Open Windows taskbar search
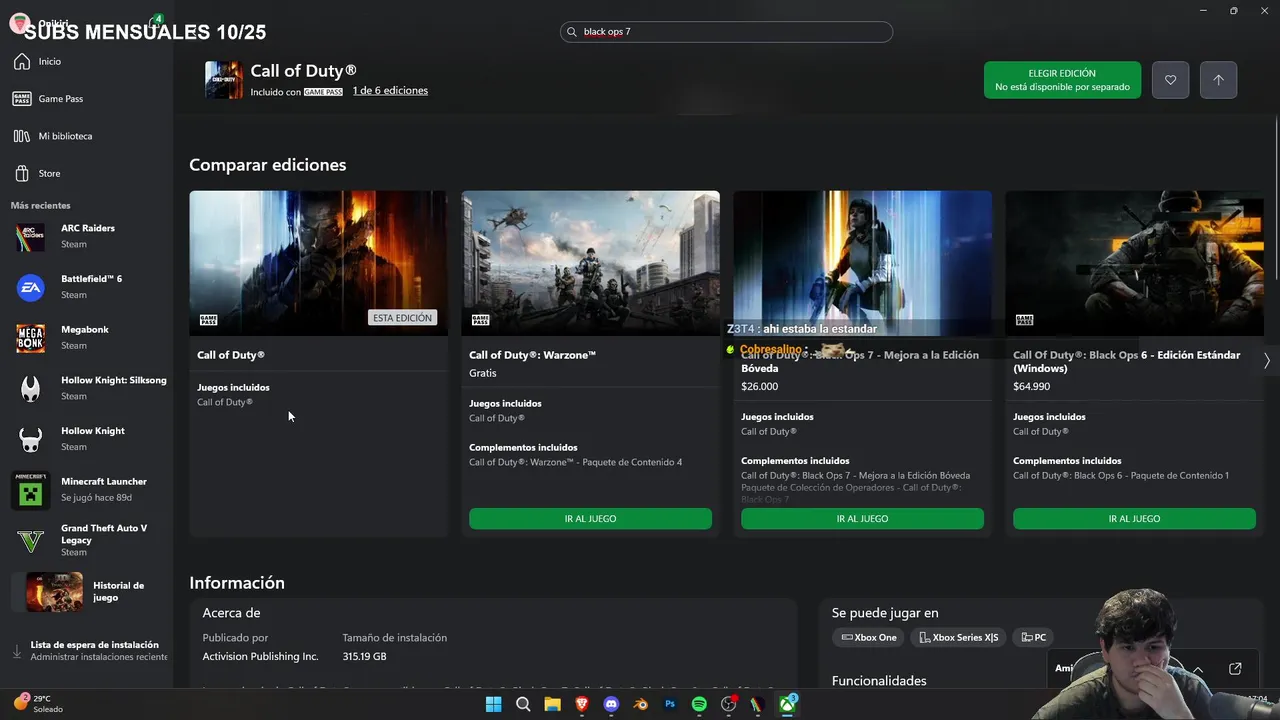This screenshot has height=720, width=1280. coord(523,705)
